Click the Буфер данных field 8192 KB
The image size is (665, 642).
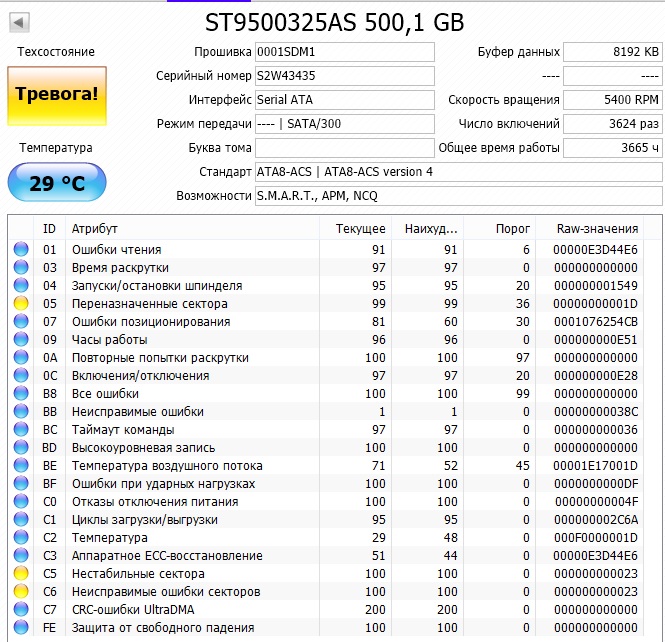[612, 52]
